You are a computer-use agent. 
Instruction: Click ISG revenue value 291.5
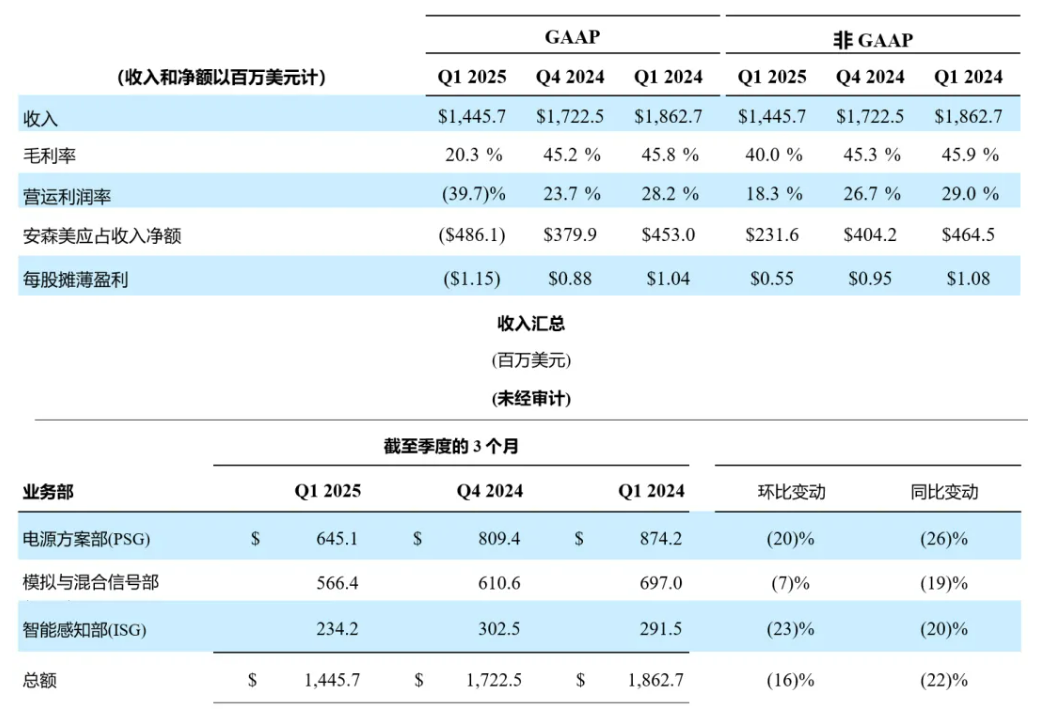[661, 629]
